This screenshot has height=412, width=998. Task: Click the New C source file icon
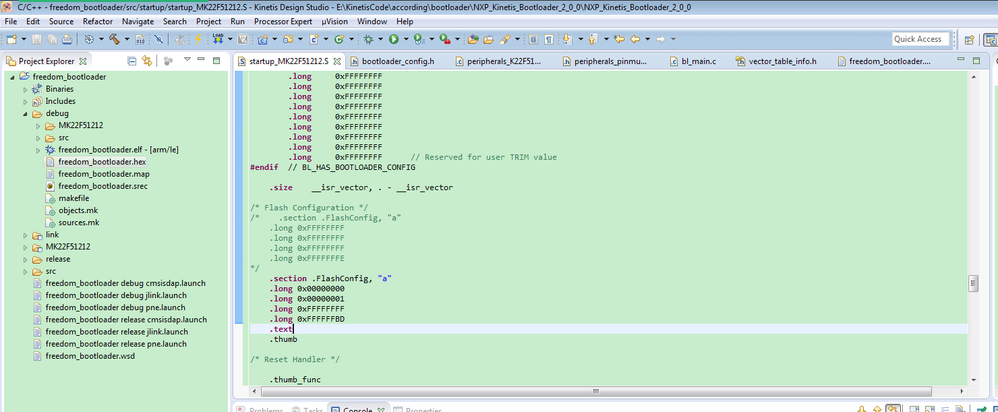(314, 39)
